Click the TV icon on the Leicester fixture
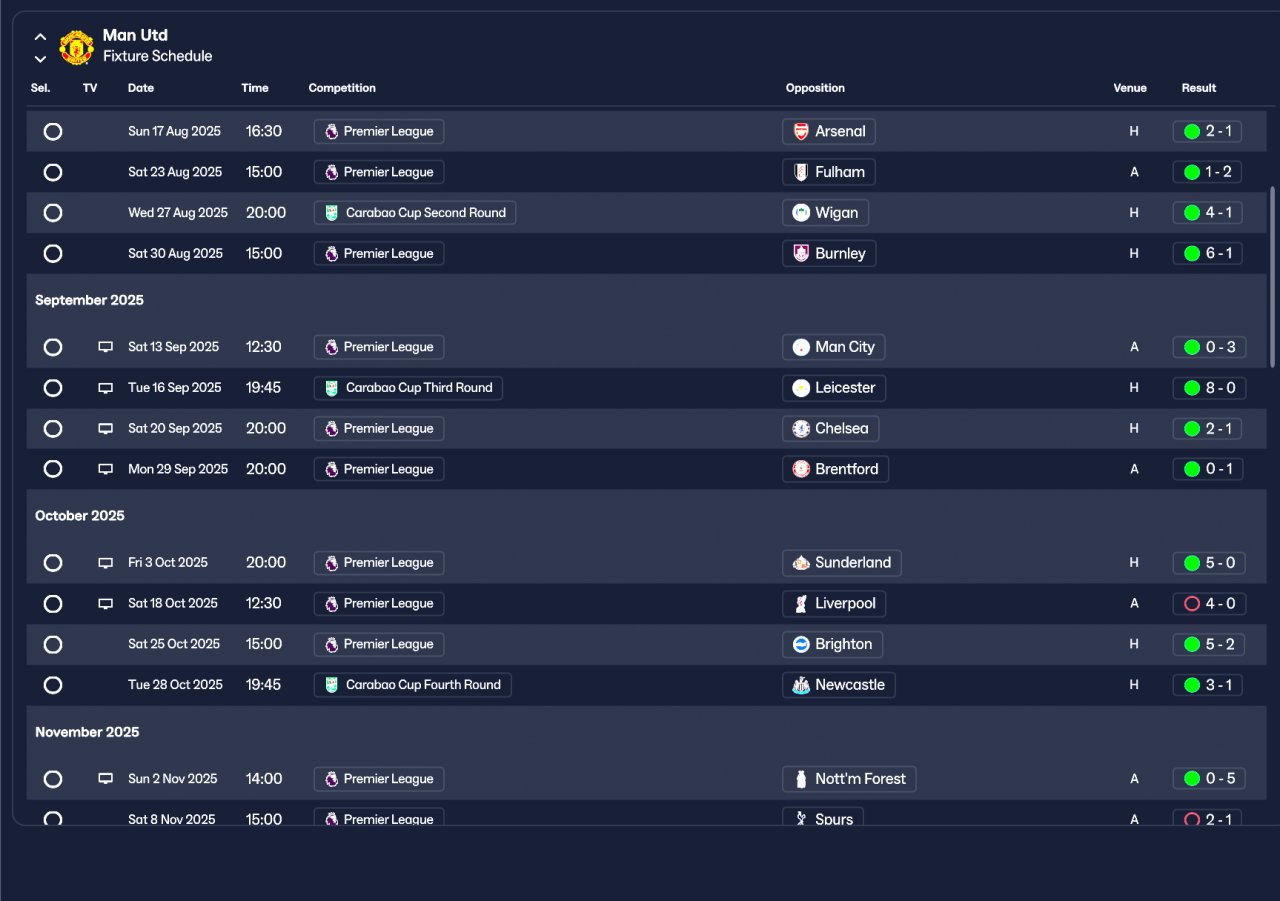Viewport: 1280px width, 901px height. click(105, 388)
